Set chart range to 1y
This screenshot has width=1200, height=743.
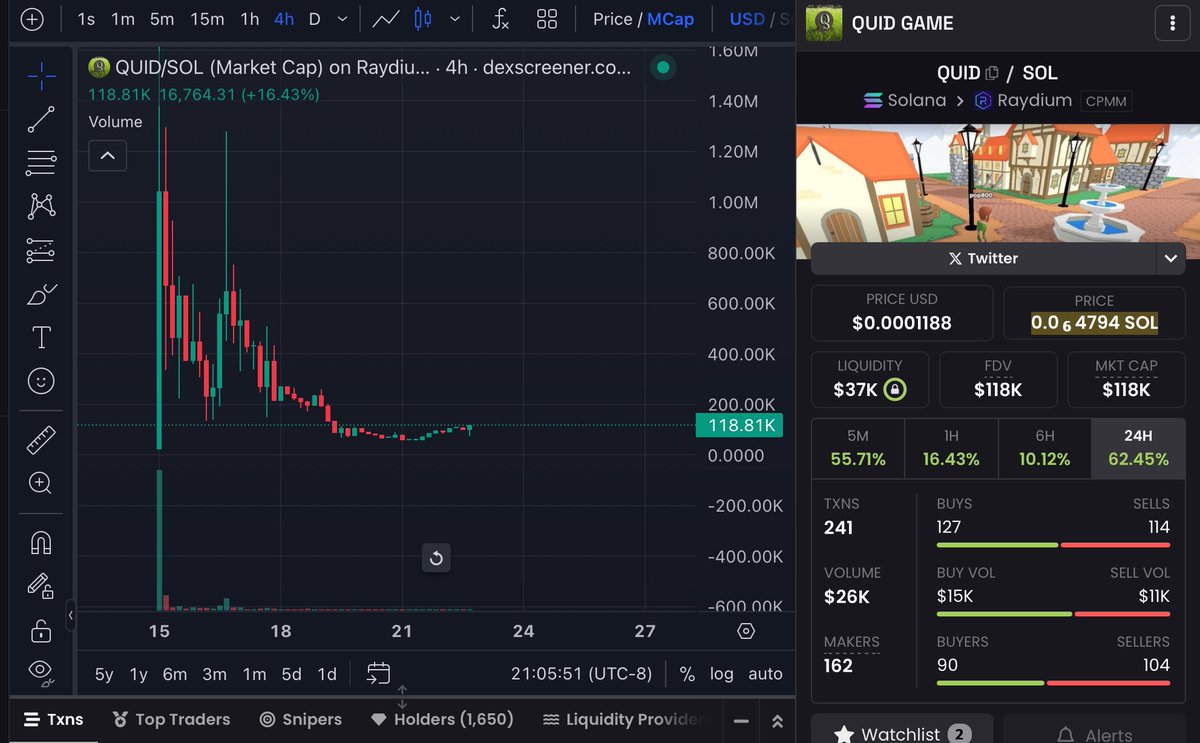[x=139, y=674]
